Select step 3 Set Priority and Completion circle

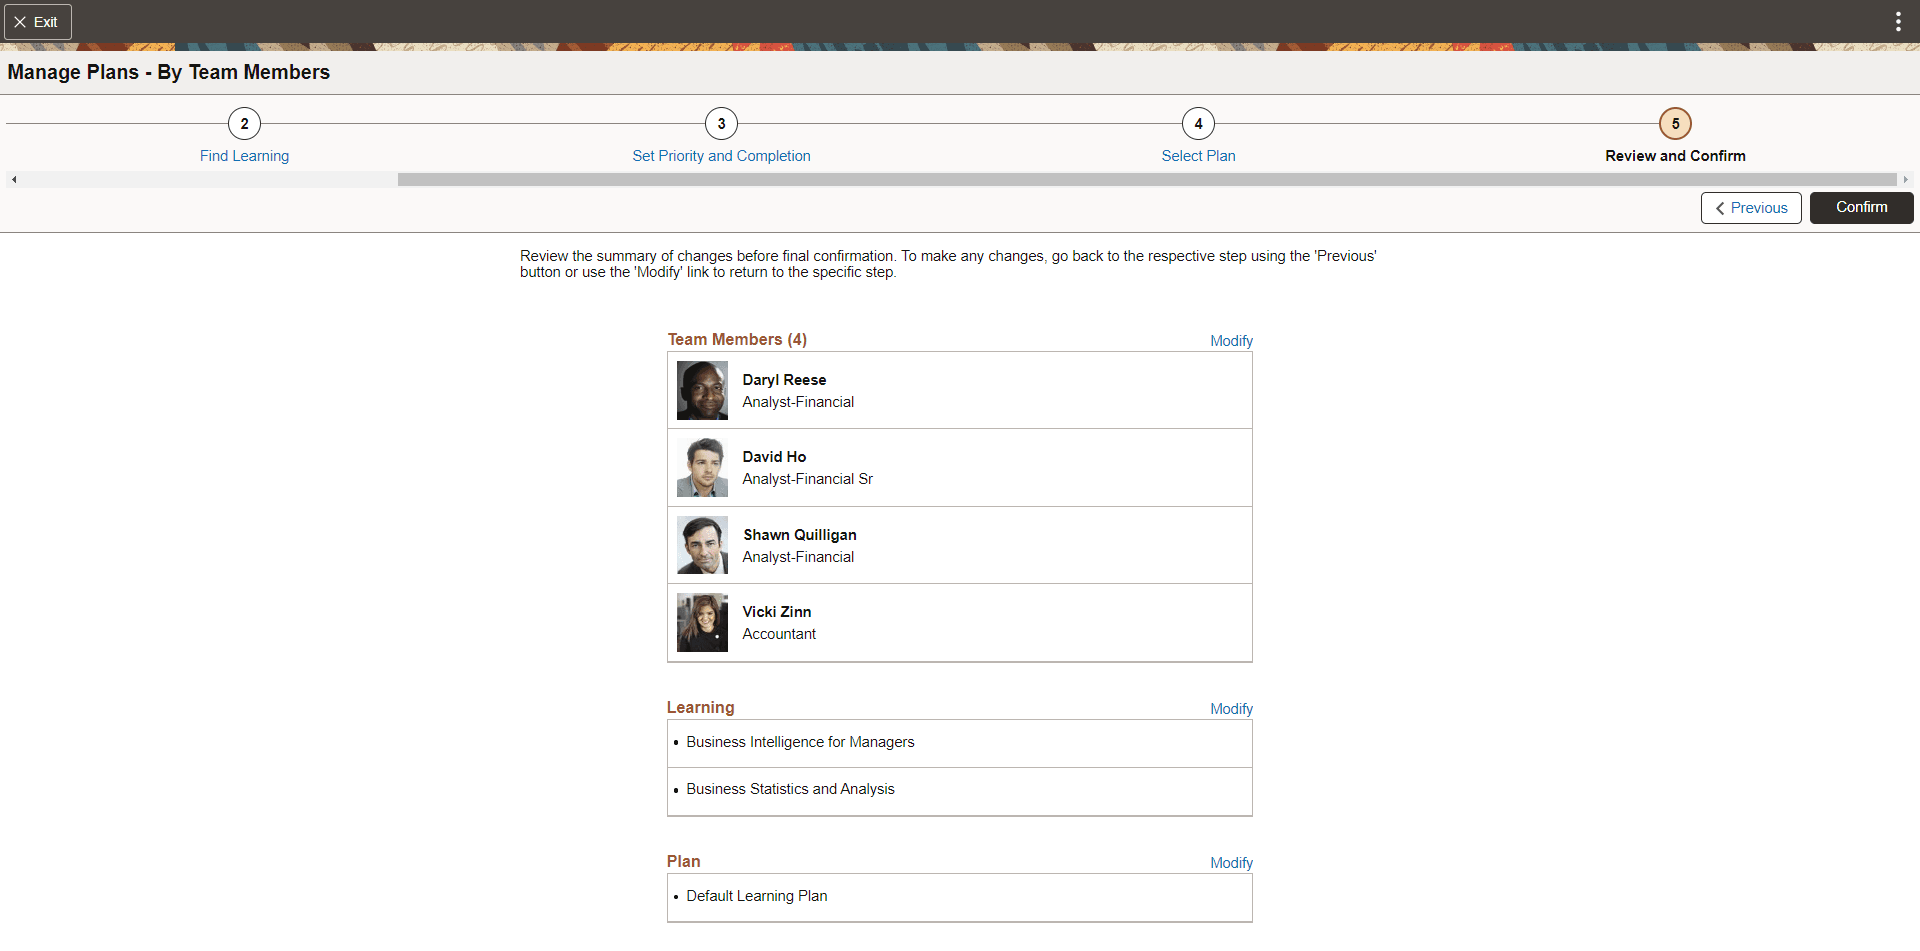click(x=721, y=124)
